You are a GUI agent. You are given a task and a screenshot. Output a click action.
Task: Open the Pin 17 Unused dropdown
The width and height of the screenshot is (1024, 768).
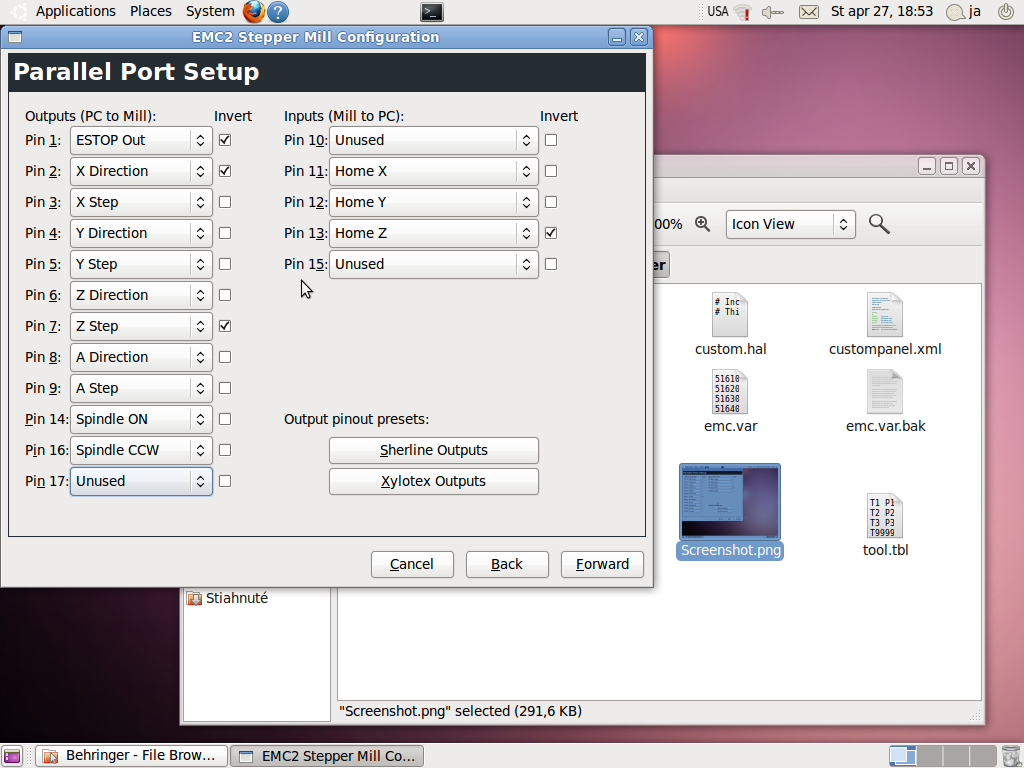141,481
